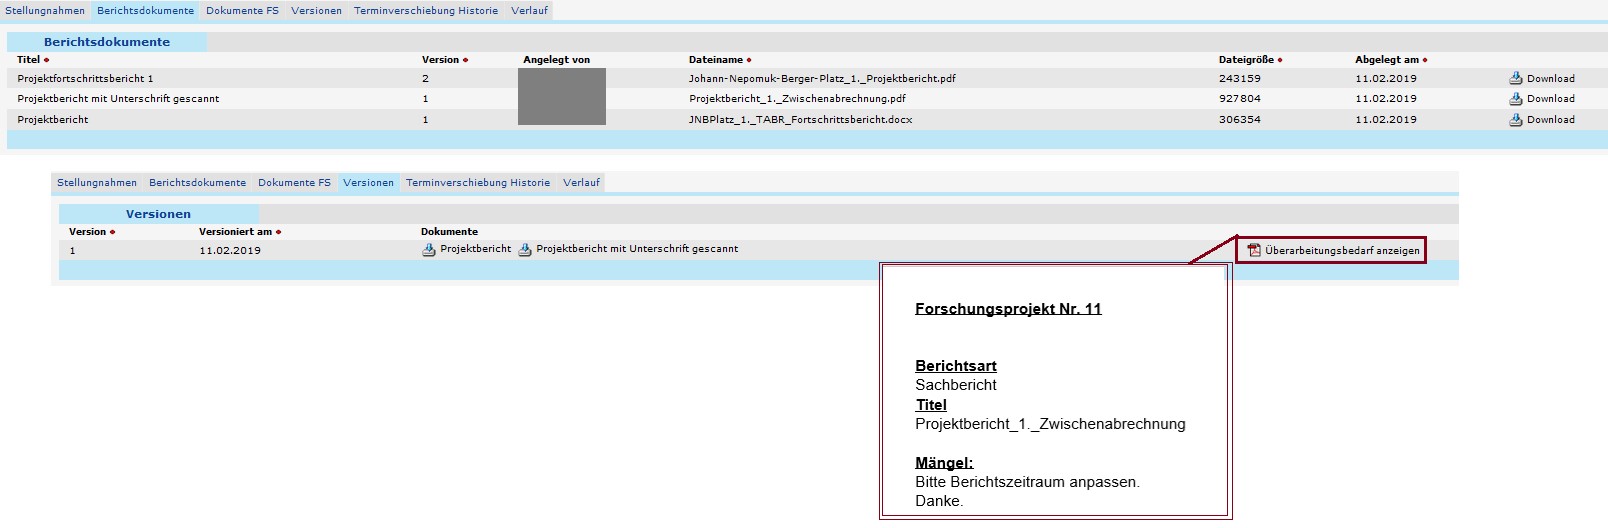Sort by Titel column red marker
Screen dimensions: 1608x528
(47, 60)
